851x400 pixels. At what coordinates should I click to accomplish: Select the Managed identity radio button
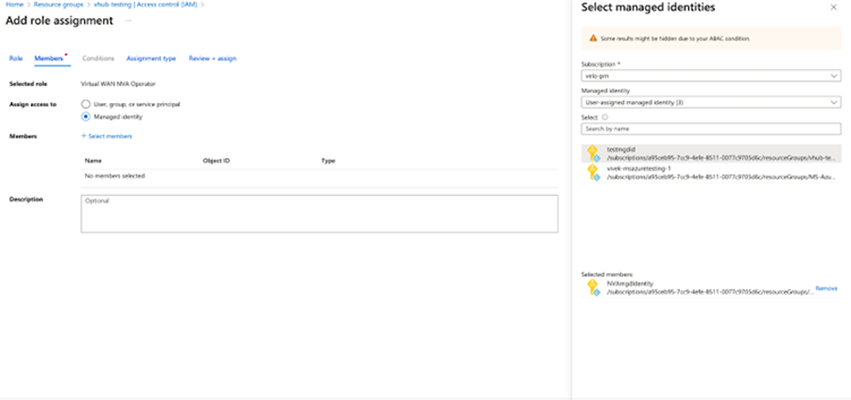point(86,116)
